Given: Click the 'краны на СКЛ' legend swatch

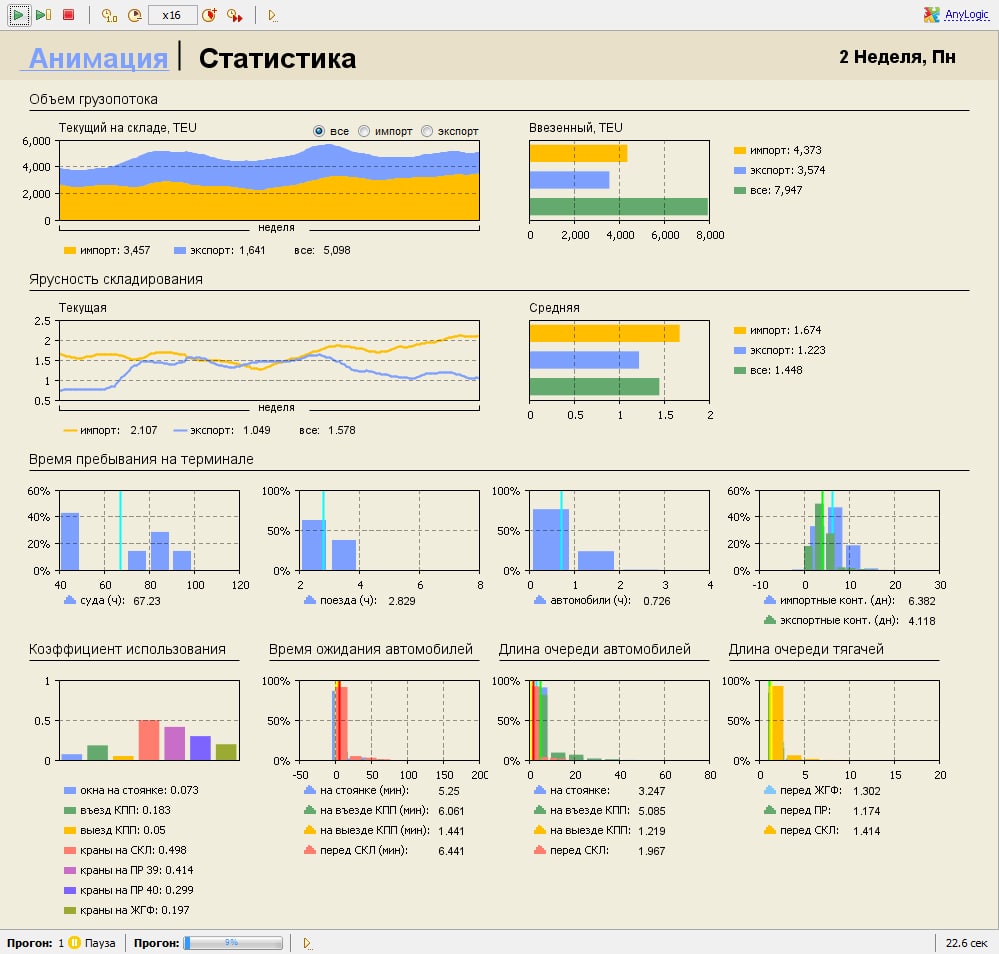Looking at the screenshot, I should tap(69, 850).
